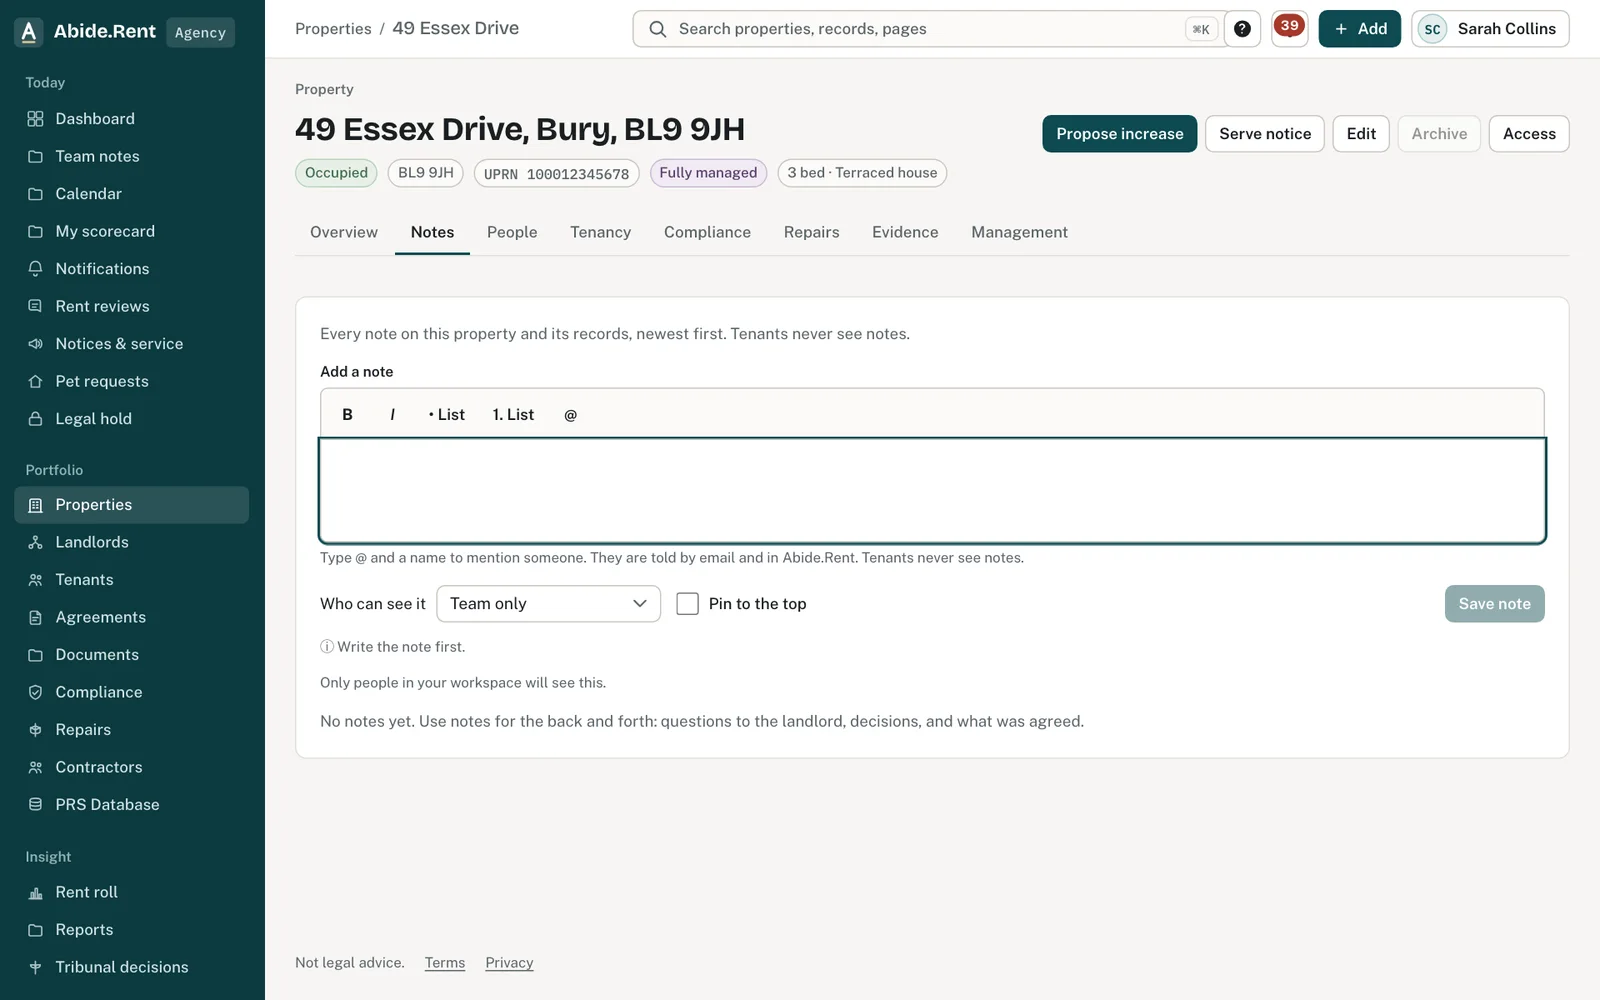Click the Add button in header
The image size is (1600, 1000).
coord(1360,29)
